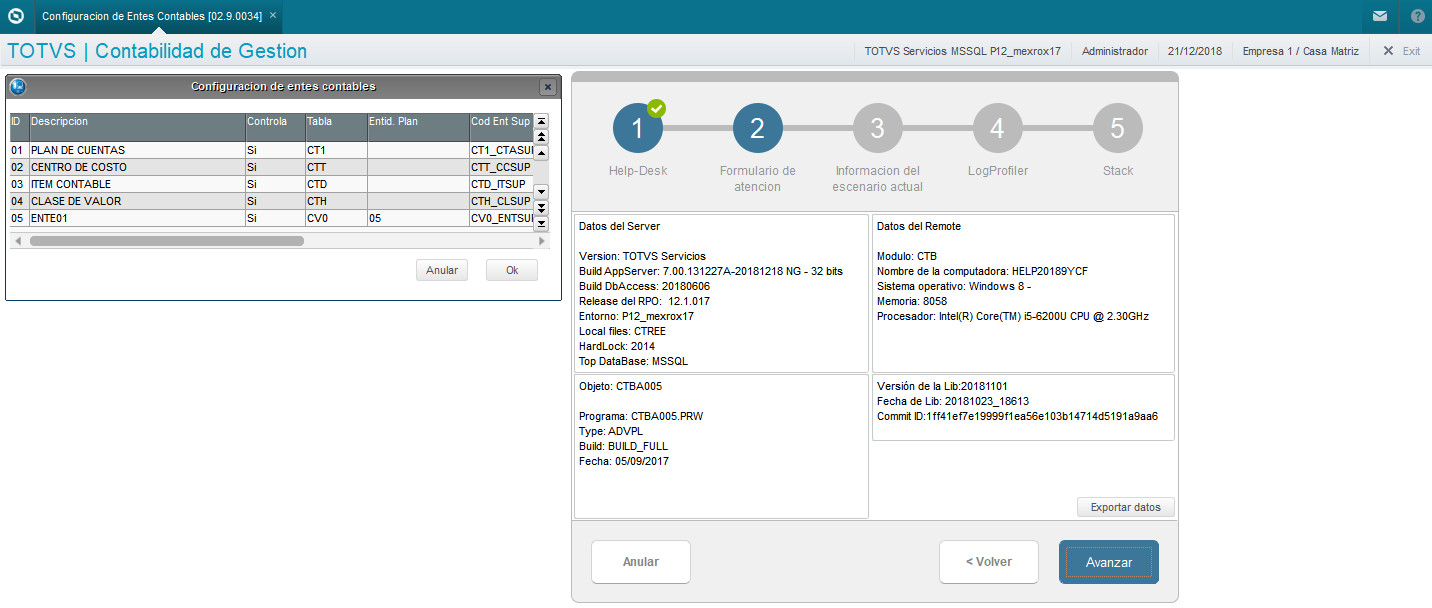Image resolution: width=1432 pixels, height=608 pixels.
Task: Select wizard step 4 LogProfiler circle
Action: (x=998, y=128)
